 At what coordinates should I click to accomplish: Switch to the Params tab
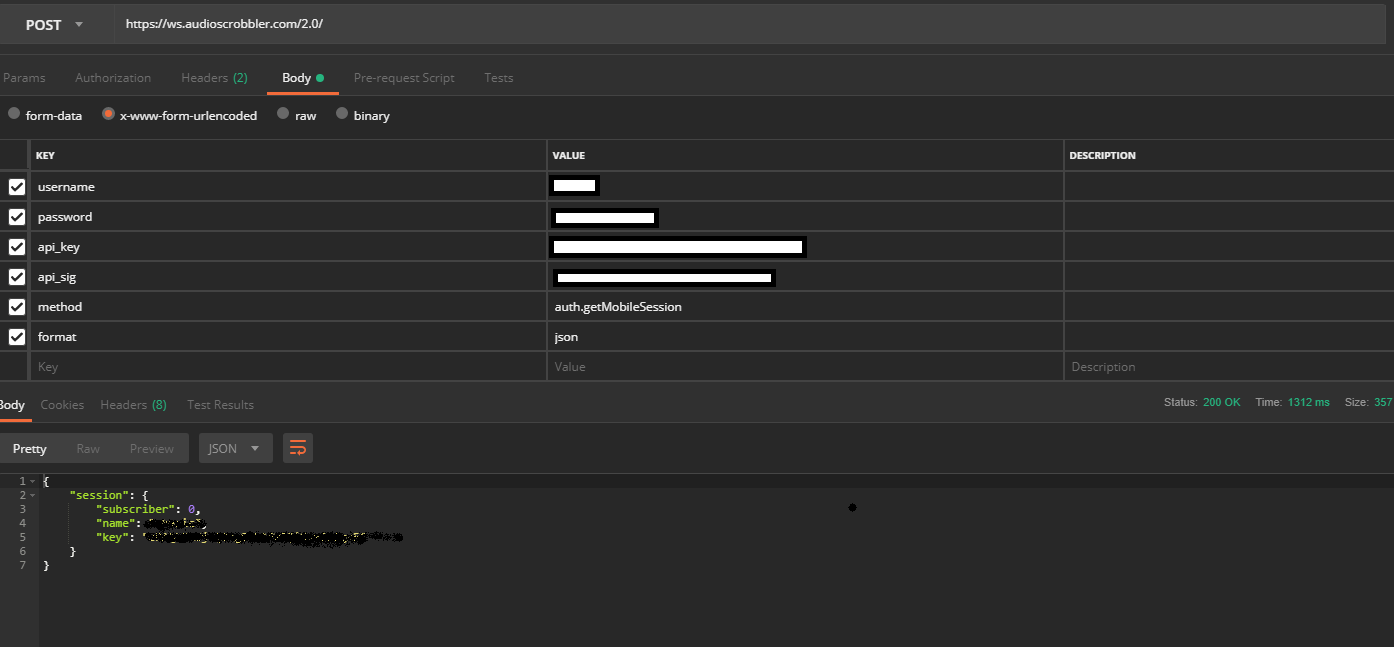tap(24, 78)
